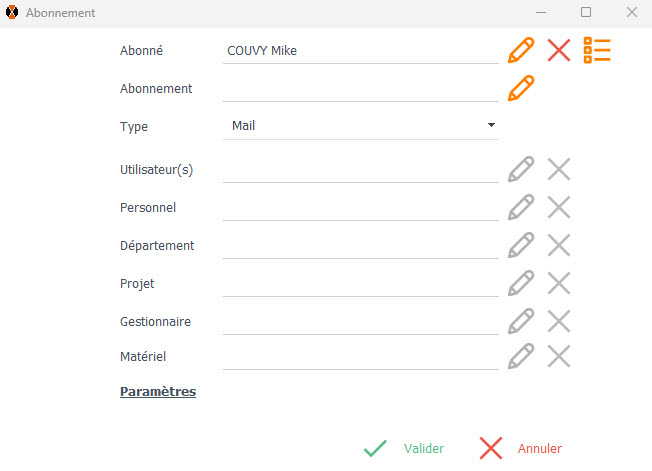The width and height of the screenshot is (652, 471).
Task: Click the pencil icon for Utilisateur(s)
Action: coord(521,169)
